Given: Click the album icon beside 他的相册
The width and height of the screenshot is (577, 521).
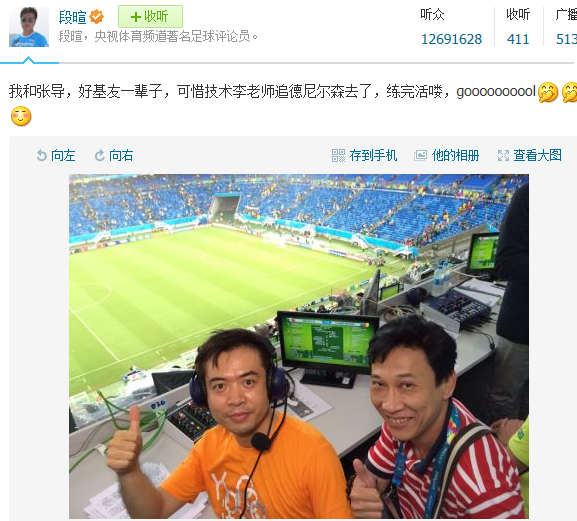Looking at the screenshot, I should [421, 155].
